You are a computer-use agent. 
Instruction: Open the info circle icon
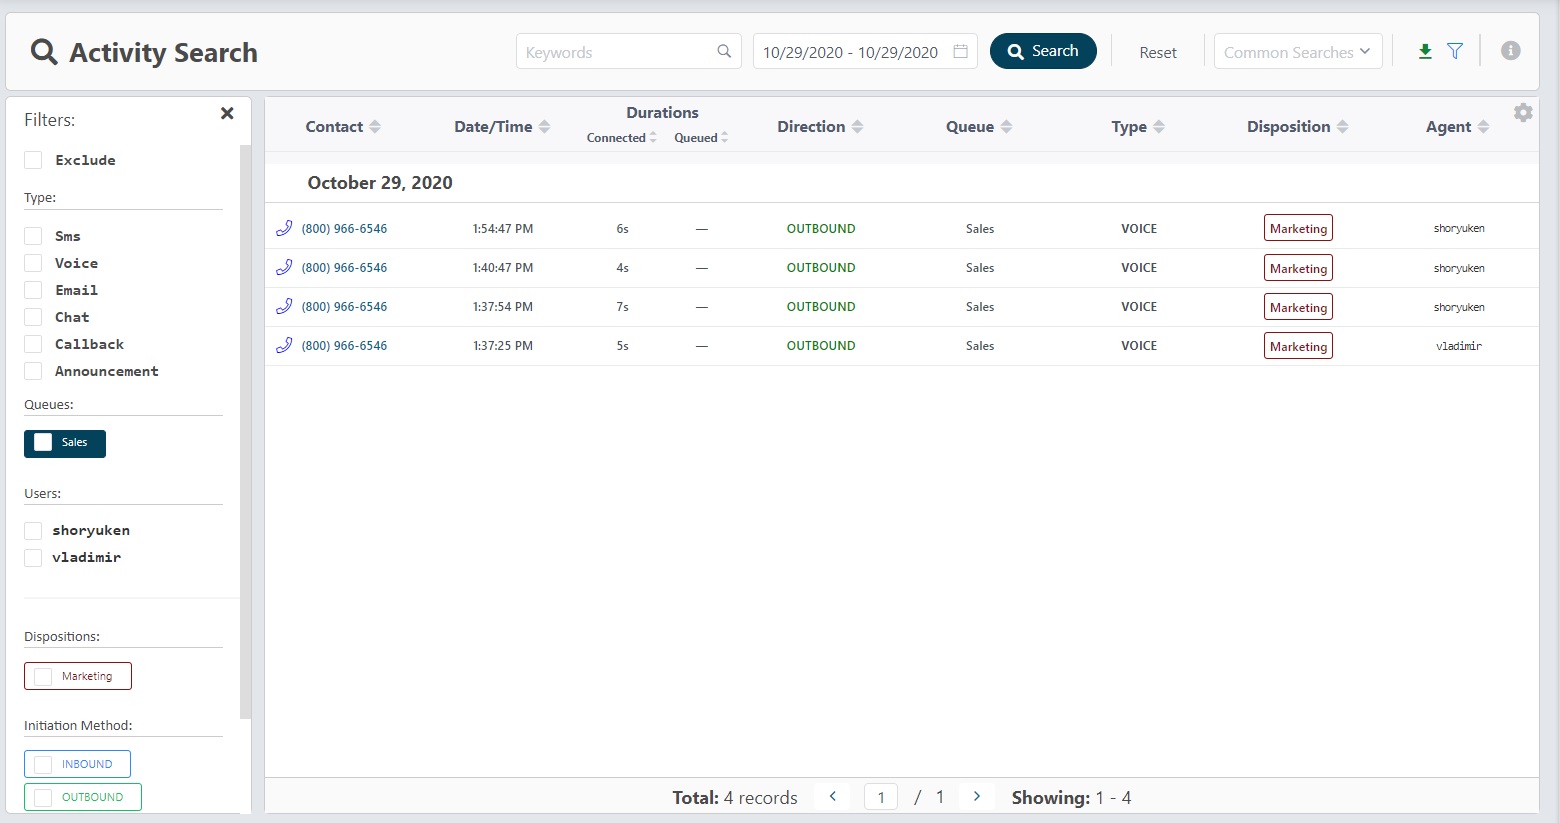pyautogui.click(x=1511, y=51)
